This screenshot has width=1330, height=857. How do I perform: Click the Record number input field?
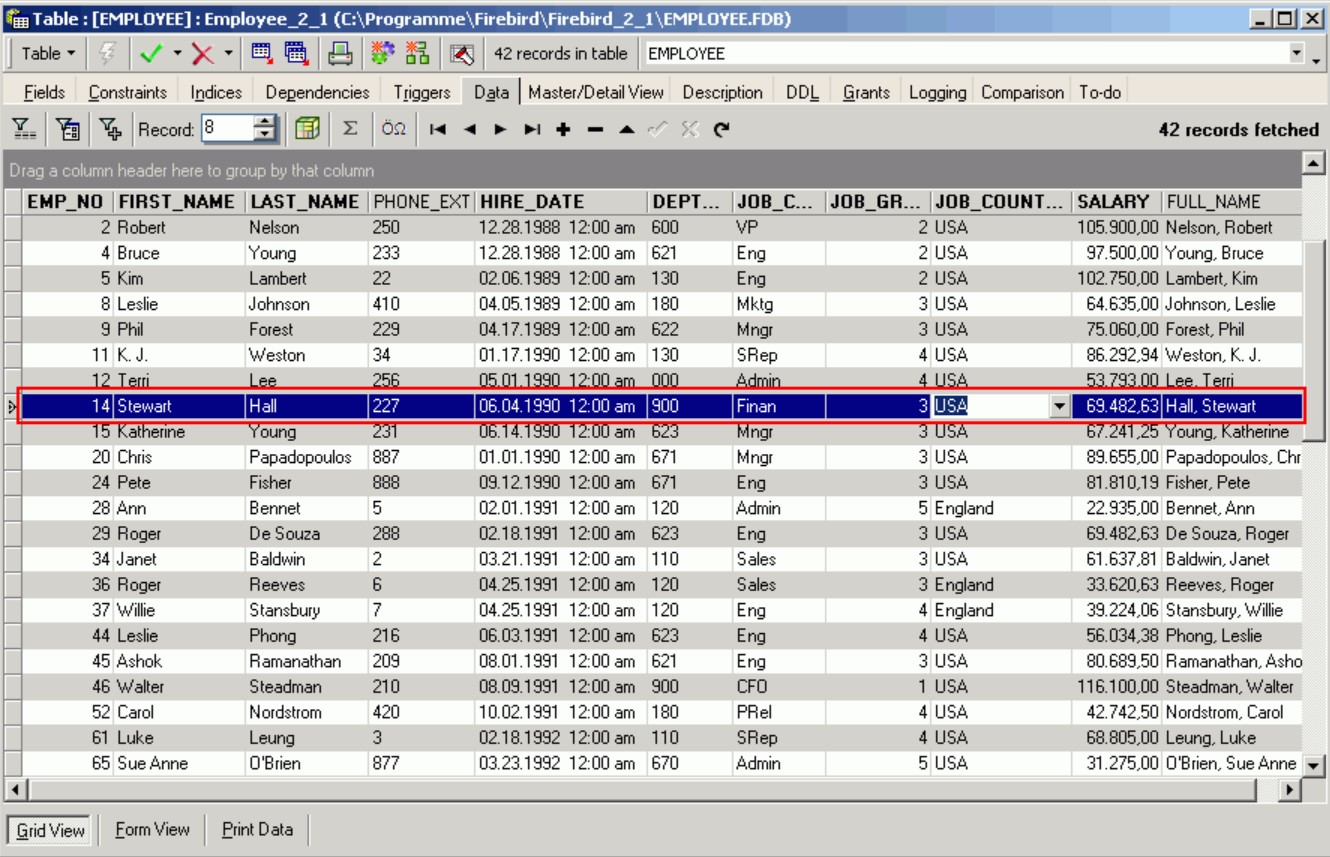226,128
